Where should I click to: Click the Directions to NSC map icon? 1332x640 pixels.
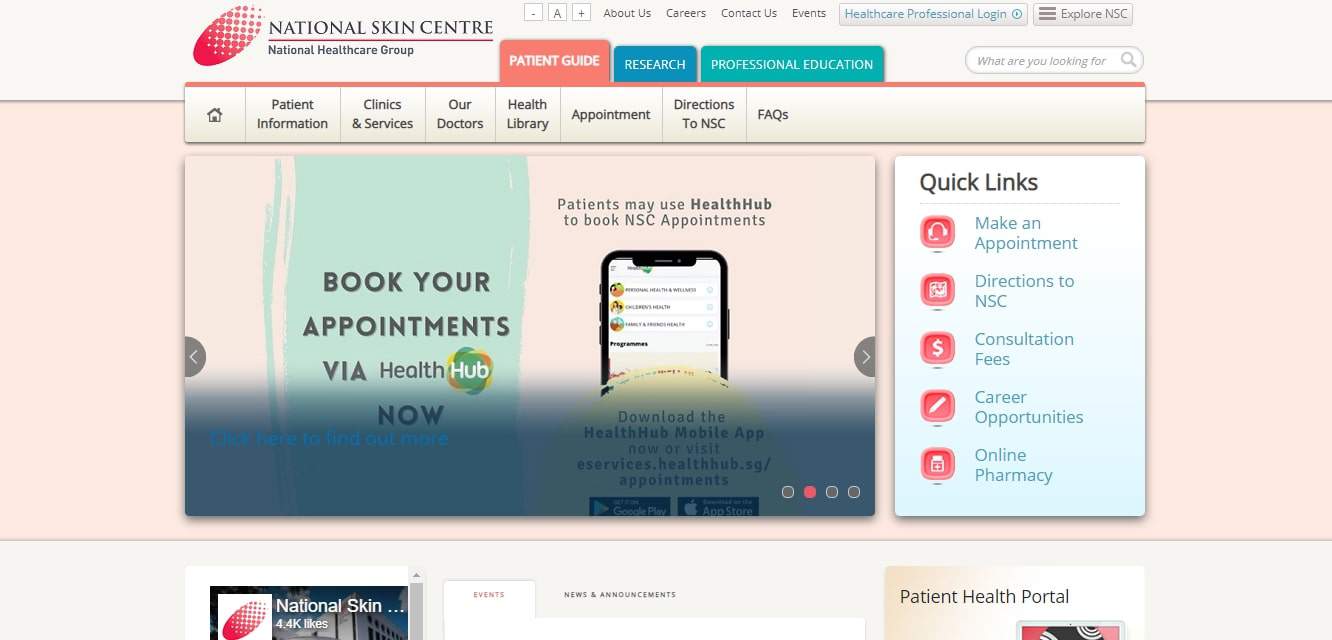(x=937, y=291)
